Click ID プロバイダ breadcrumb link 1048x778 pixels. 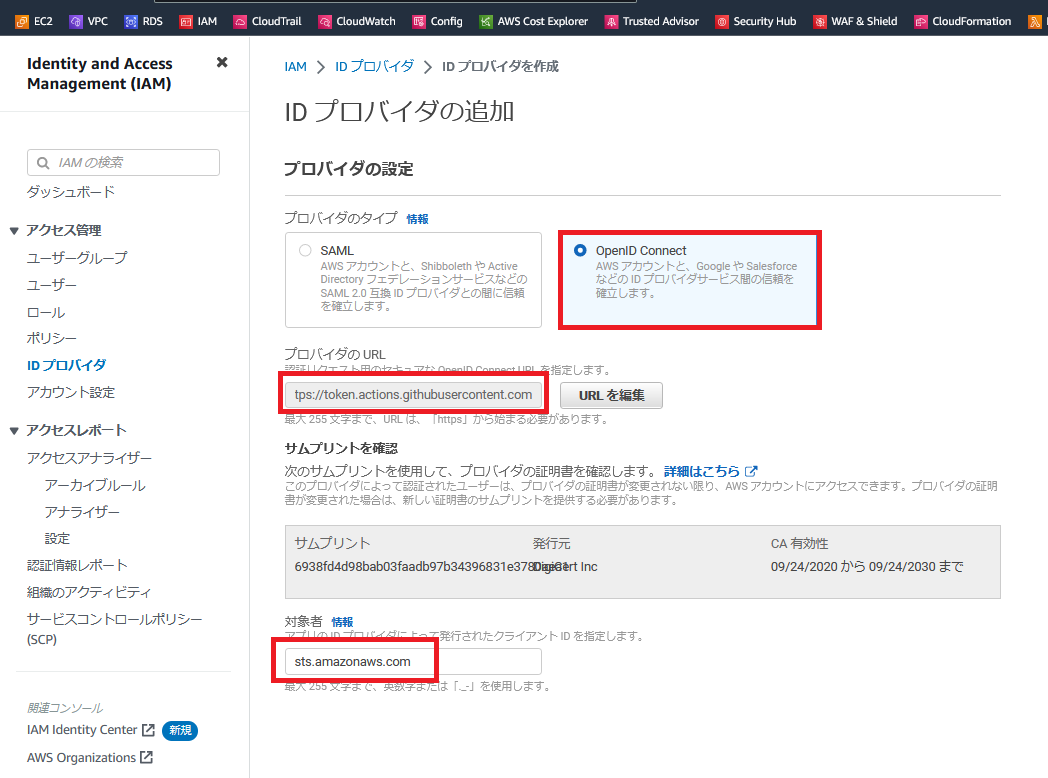point(374,67)
